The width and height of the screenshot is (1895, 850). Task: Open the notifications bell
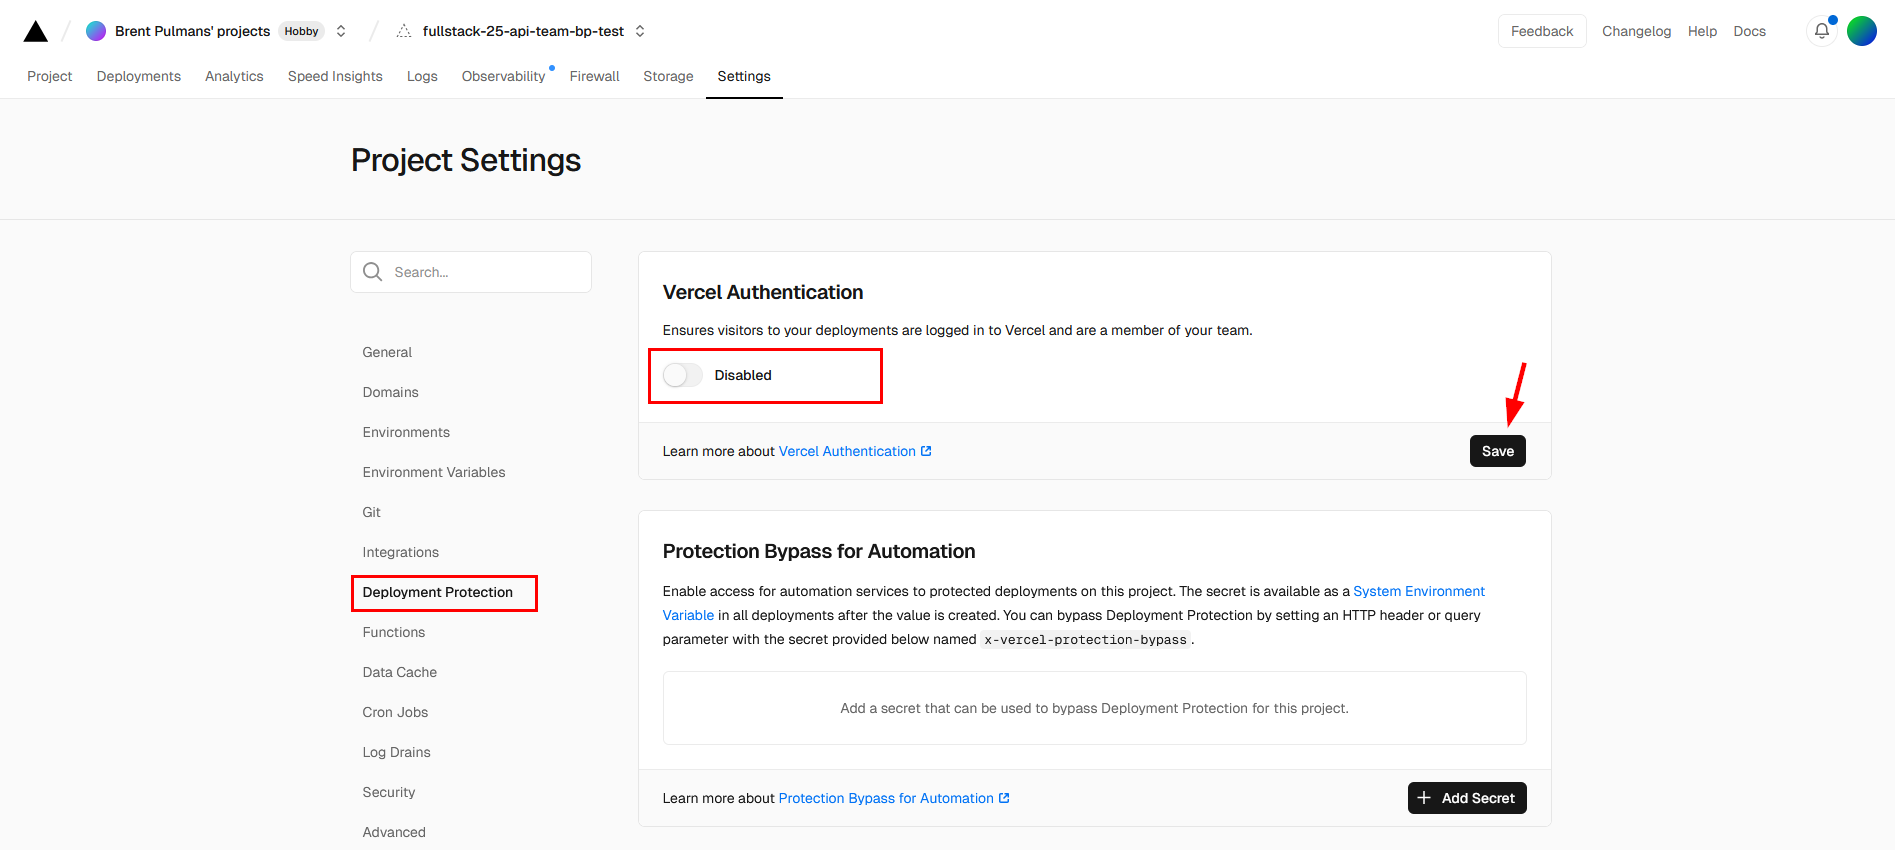point(1822,31)
